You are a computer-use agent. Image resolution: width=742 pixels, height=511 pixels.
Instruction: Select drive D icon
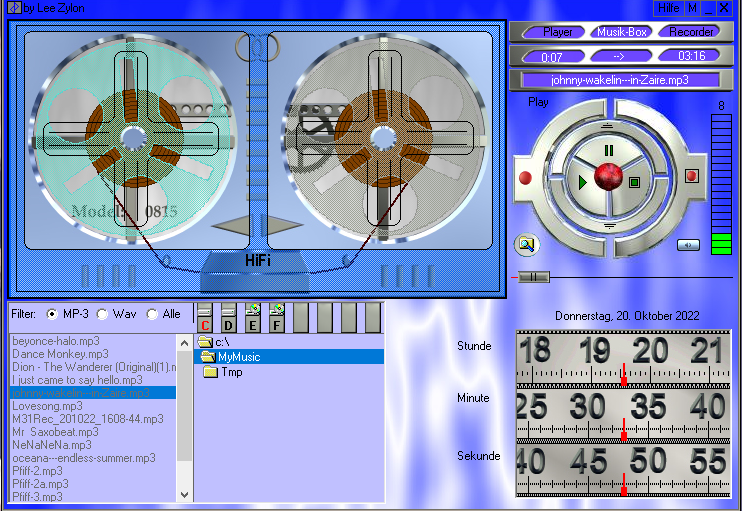pos(229,318)
